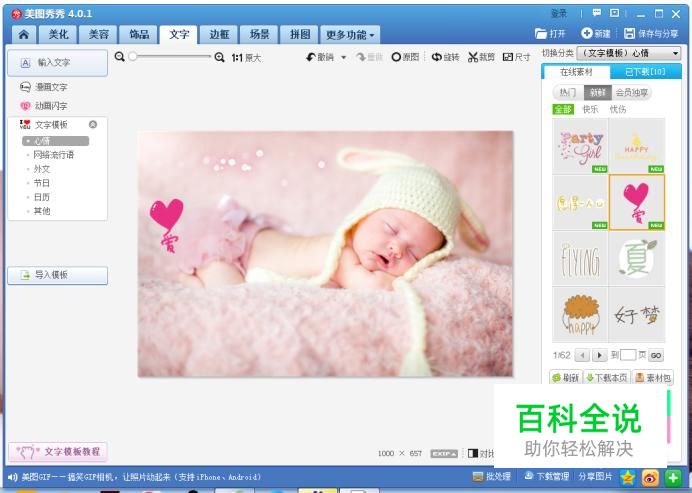Click 1:1 原大 actual size

tap(246, 58)
